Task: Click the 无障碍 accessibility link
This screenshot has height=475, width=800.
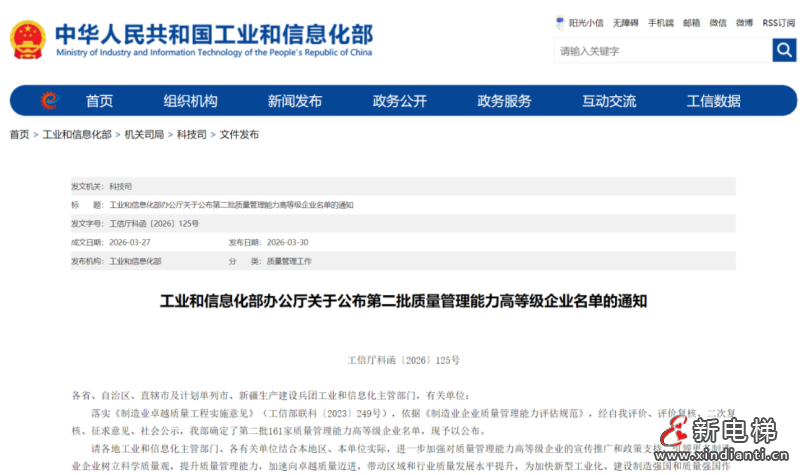Action: coord(626,23)
